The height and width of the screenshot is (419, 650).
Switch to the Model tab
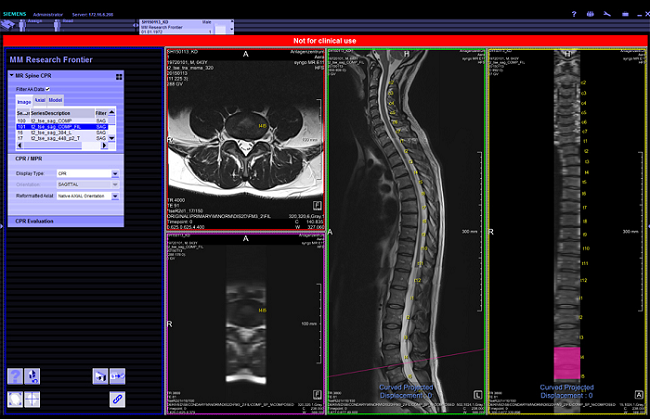click(56, 100)
